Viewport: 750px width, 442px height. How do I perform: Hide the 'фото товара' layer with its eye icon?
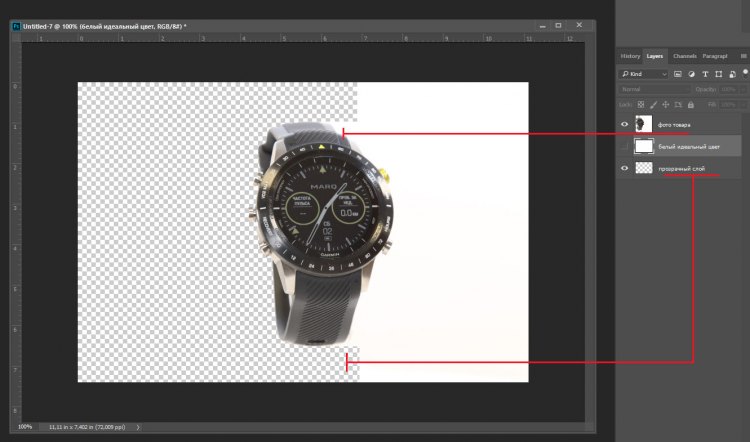[x=624, y=124]
